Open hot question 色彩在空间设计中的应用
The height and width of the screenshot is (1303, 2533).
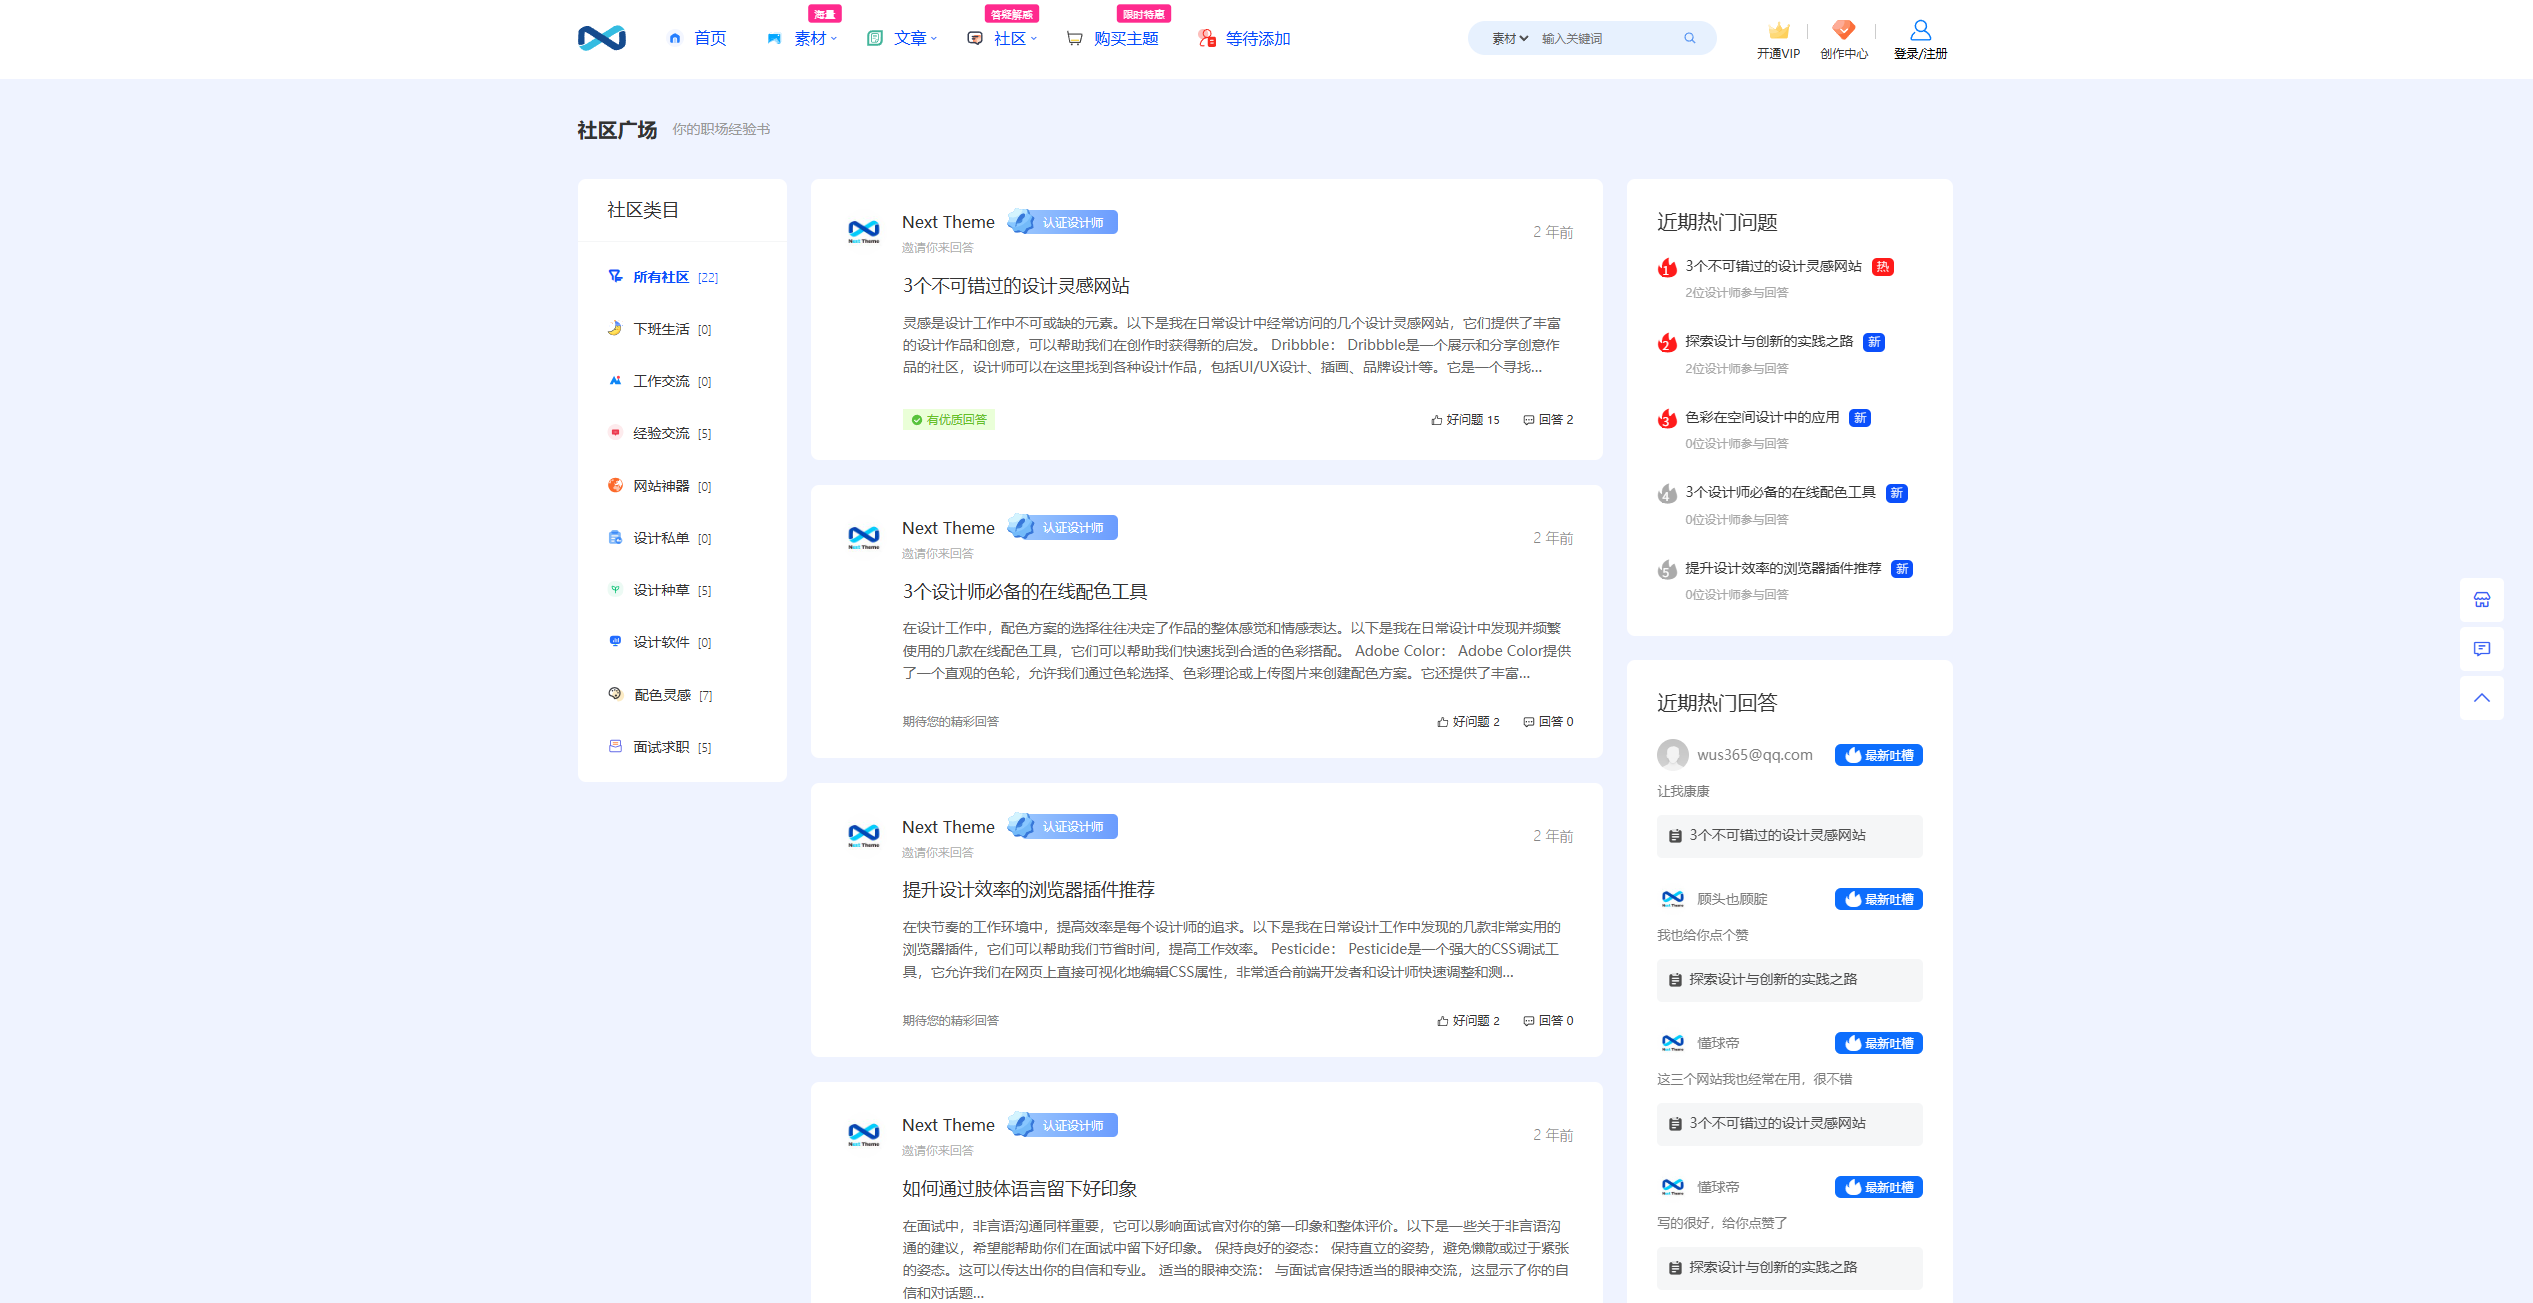pos(1762,417)
